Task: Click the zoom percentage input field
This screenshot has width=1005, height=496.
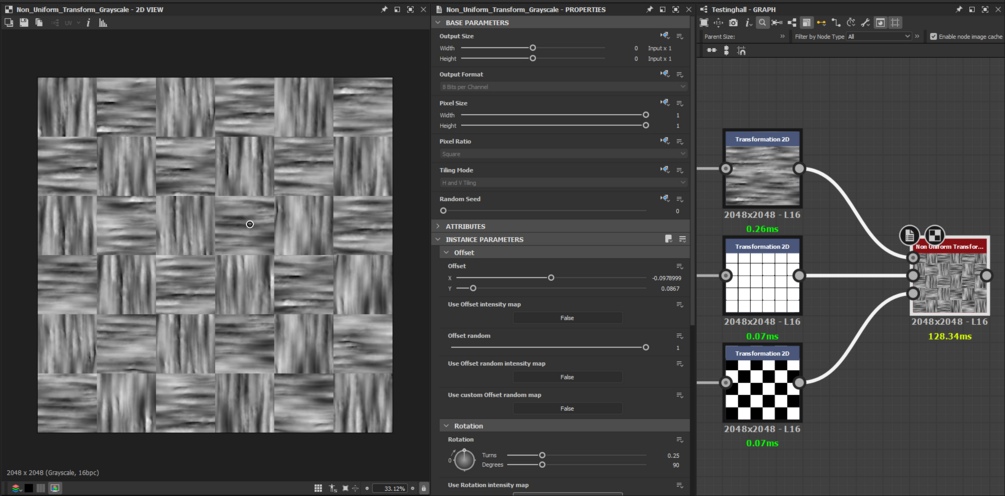Action: coord(389,488)
